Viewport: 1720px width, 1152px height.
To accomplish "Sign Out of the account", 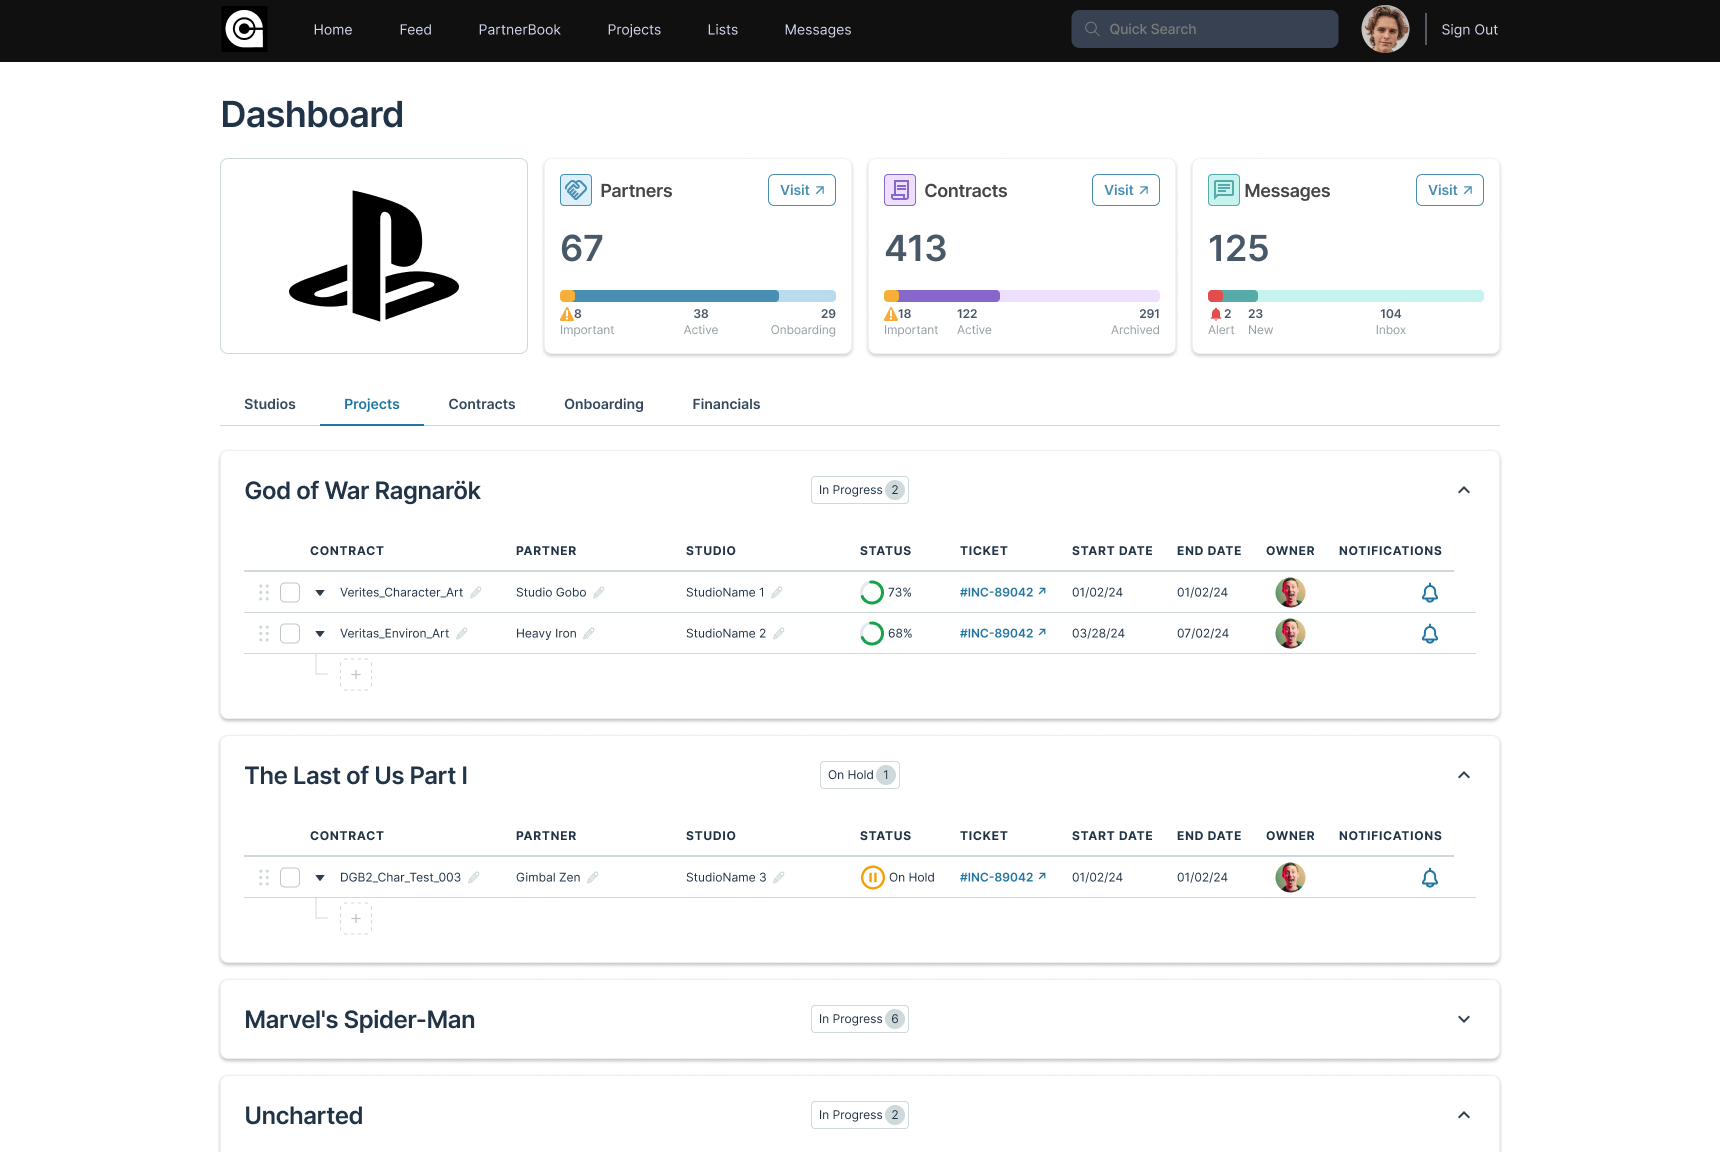I will [1469, 30].
